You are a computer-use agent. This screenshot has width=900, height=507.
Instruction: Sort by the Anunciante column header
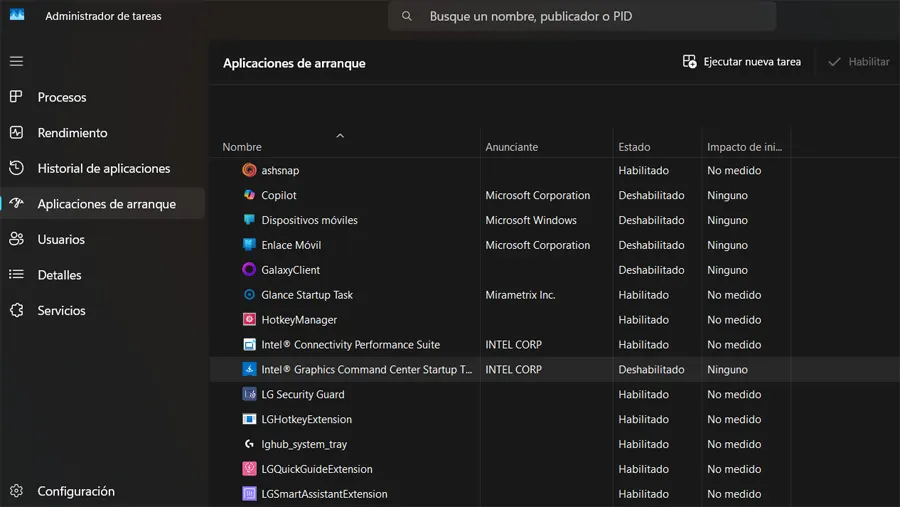(511, 147)
